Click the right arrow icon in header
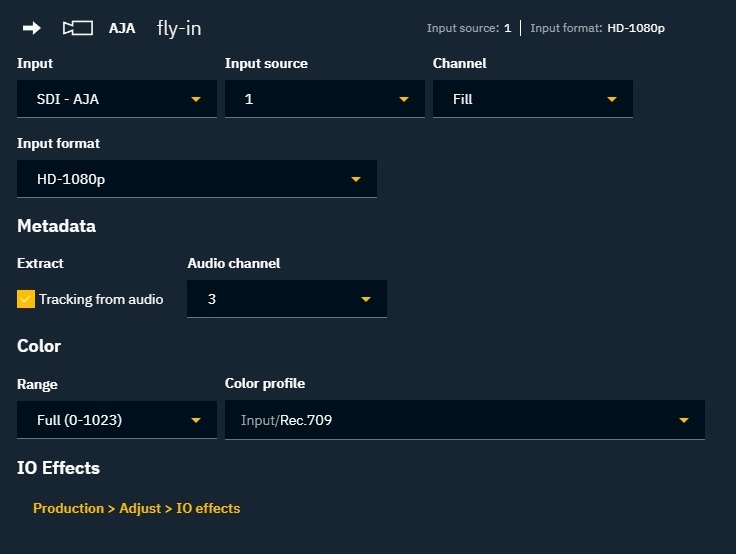 coord(32,28)
